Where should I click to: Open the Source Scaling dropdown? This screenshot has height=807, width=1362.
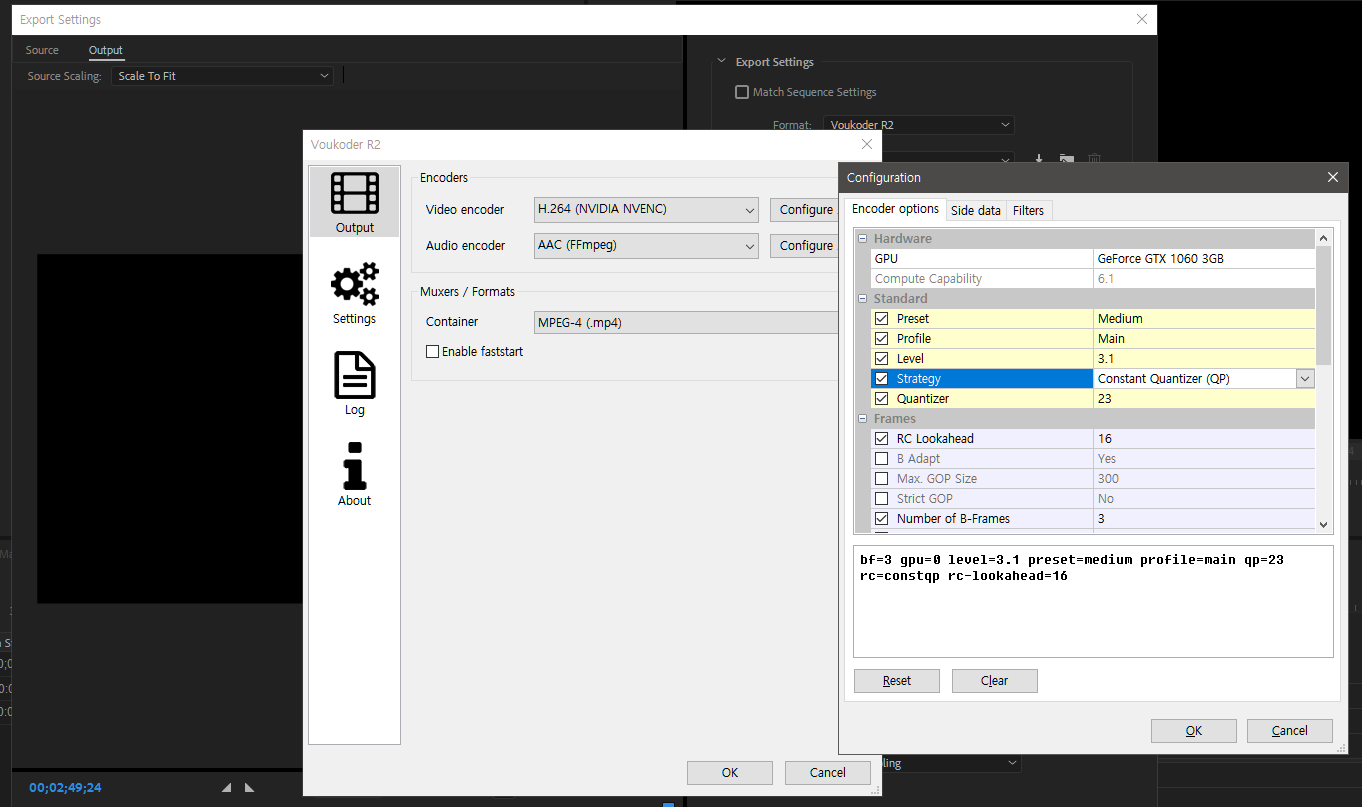(x=222, y=76)
